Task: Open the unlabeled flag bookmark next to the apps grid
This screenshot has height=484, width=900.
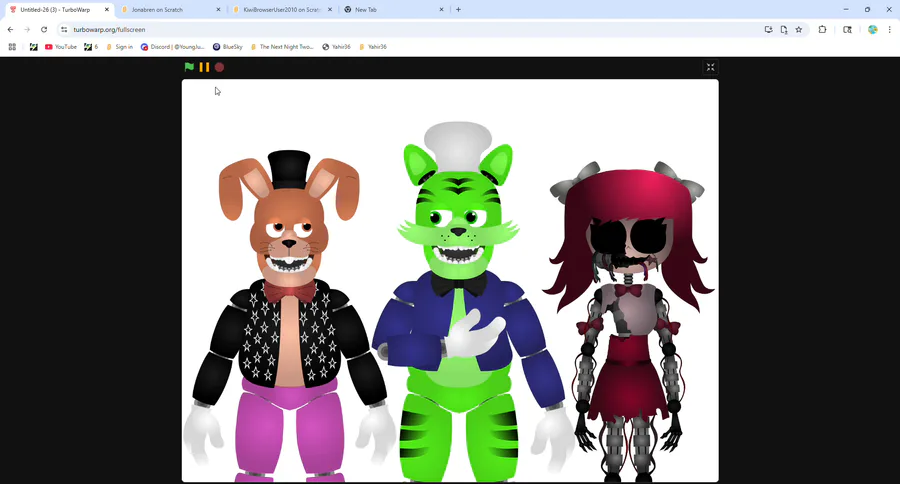Action: [33, 47]
